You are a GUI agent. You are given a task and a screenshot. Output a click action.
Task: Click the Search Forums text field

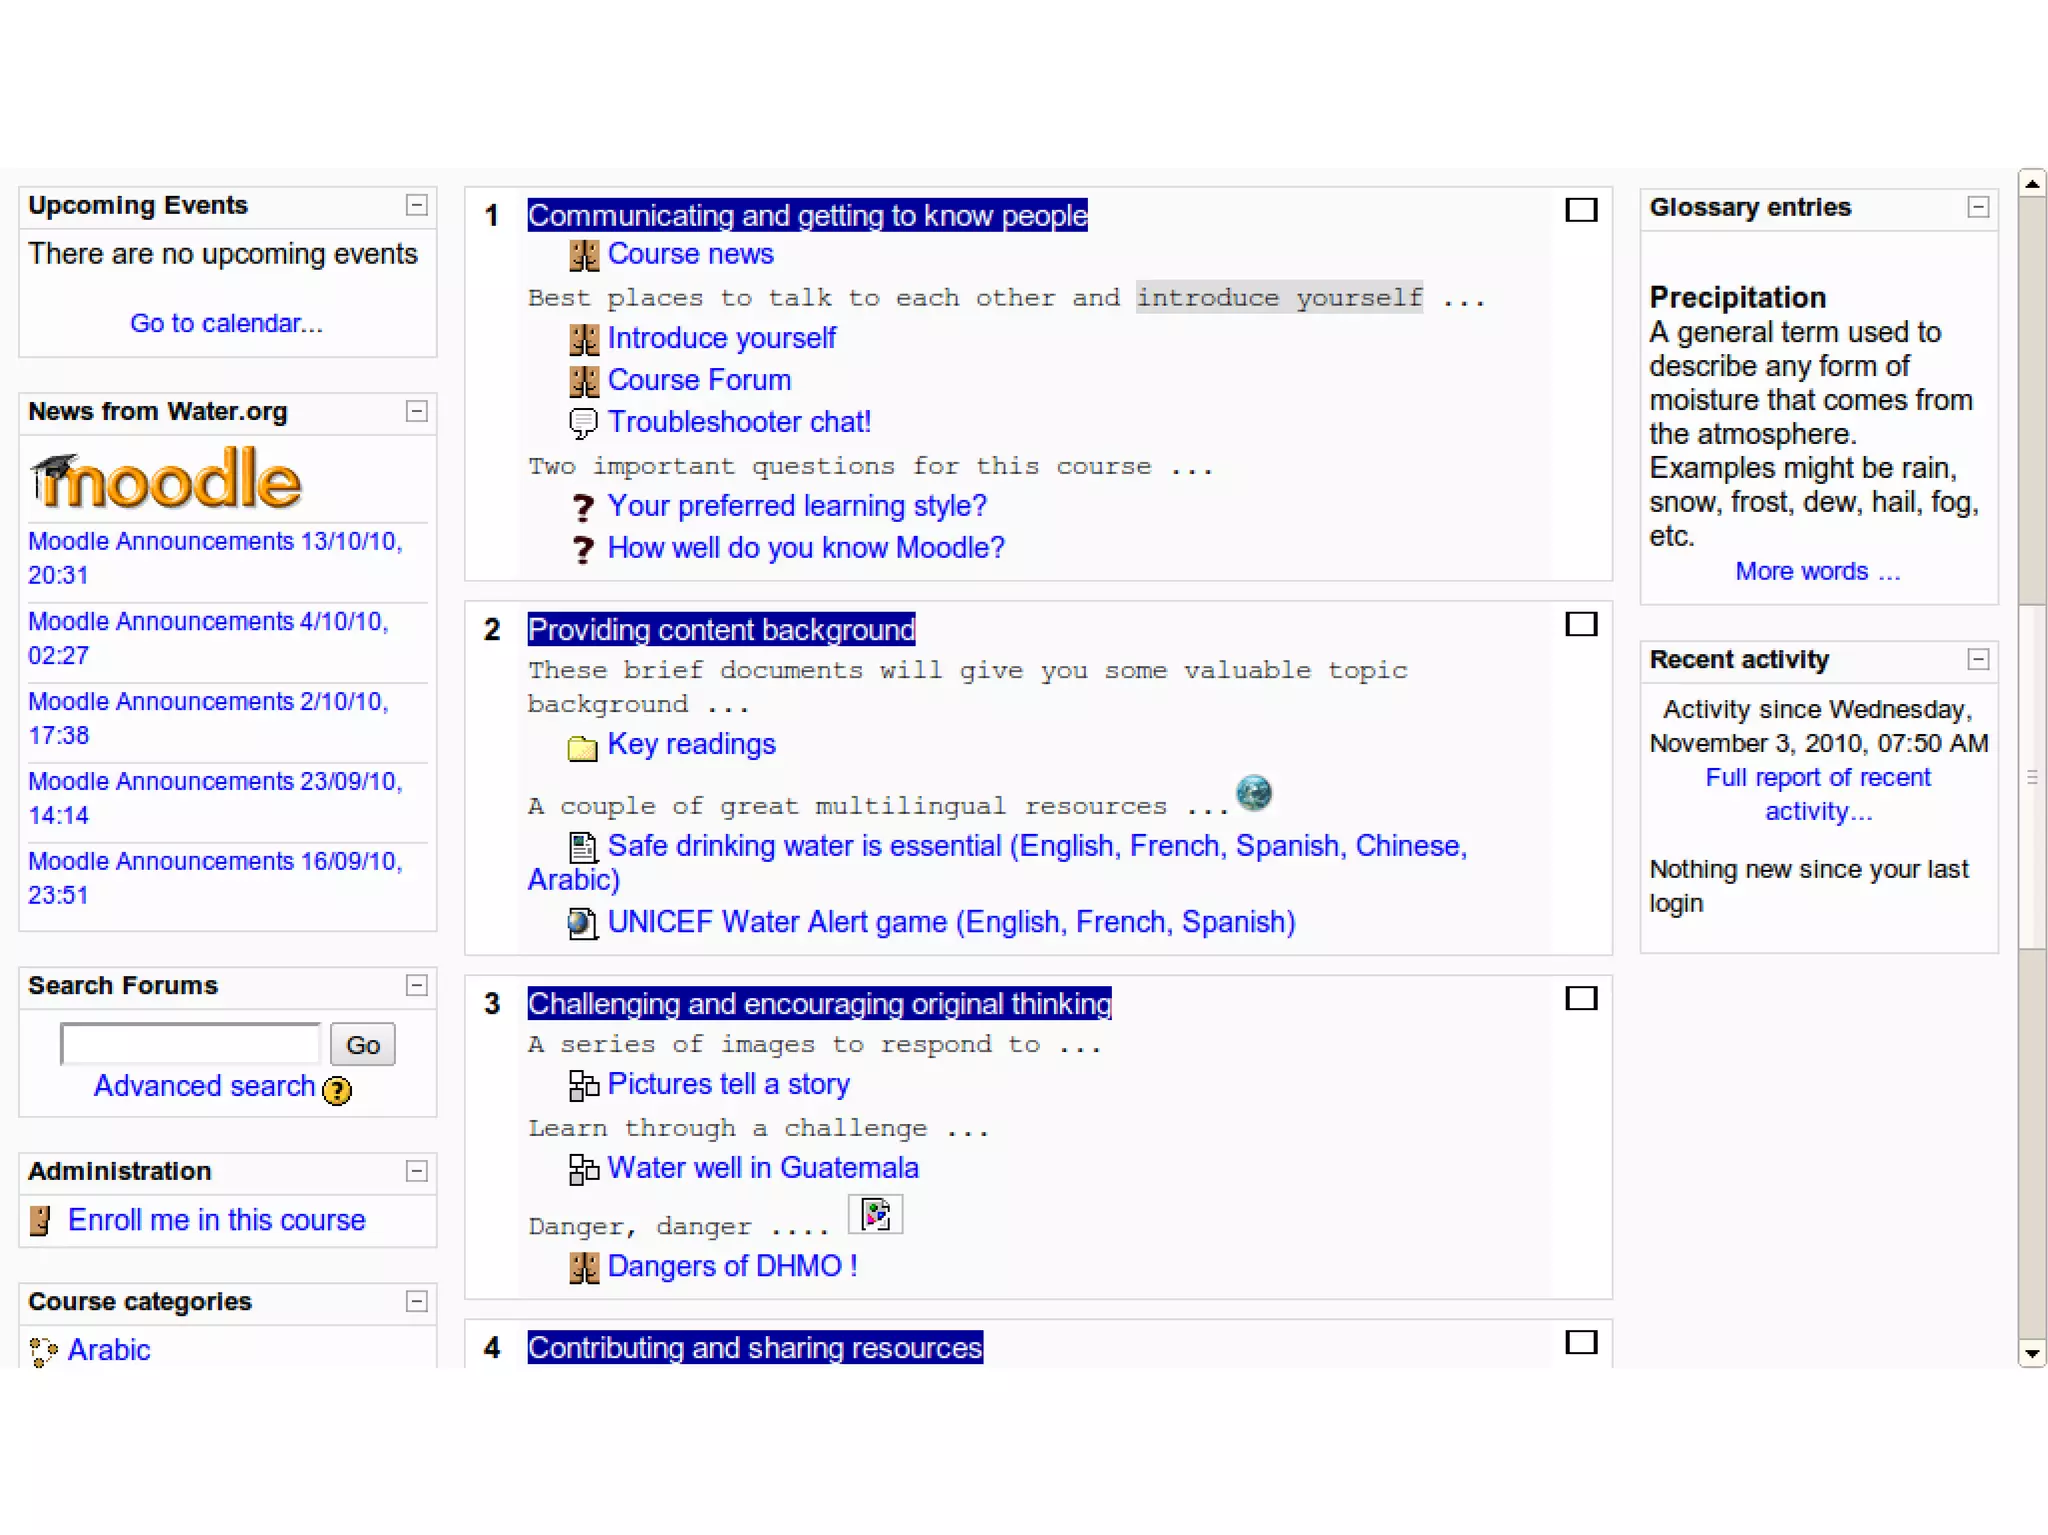click(190, 1044)
